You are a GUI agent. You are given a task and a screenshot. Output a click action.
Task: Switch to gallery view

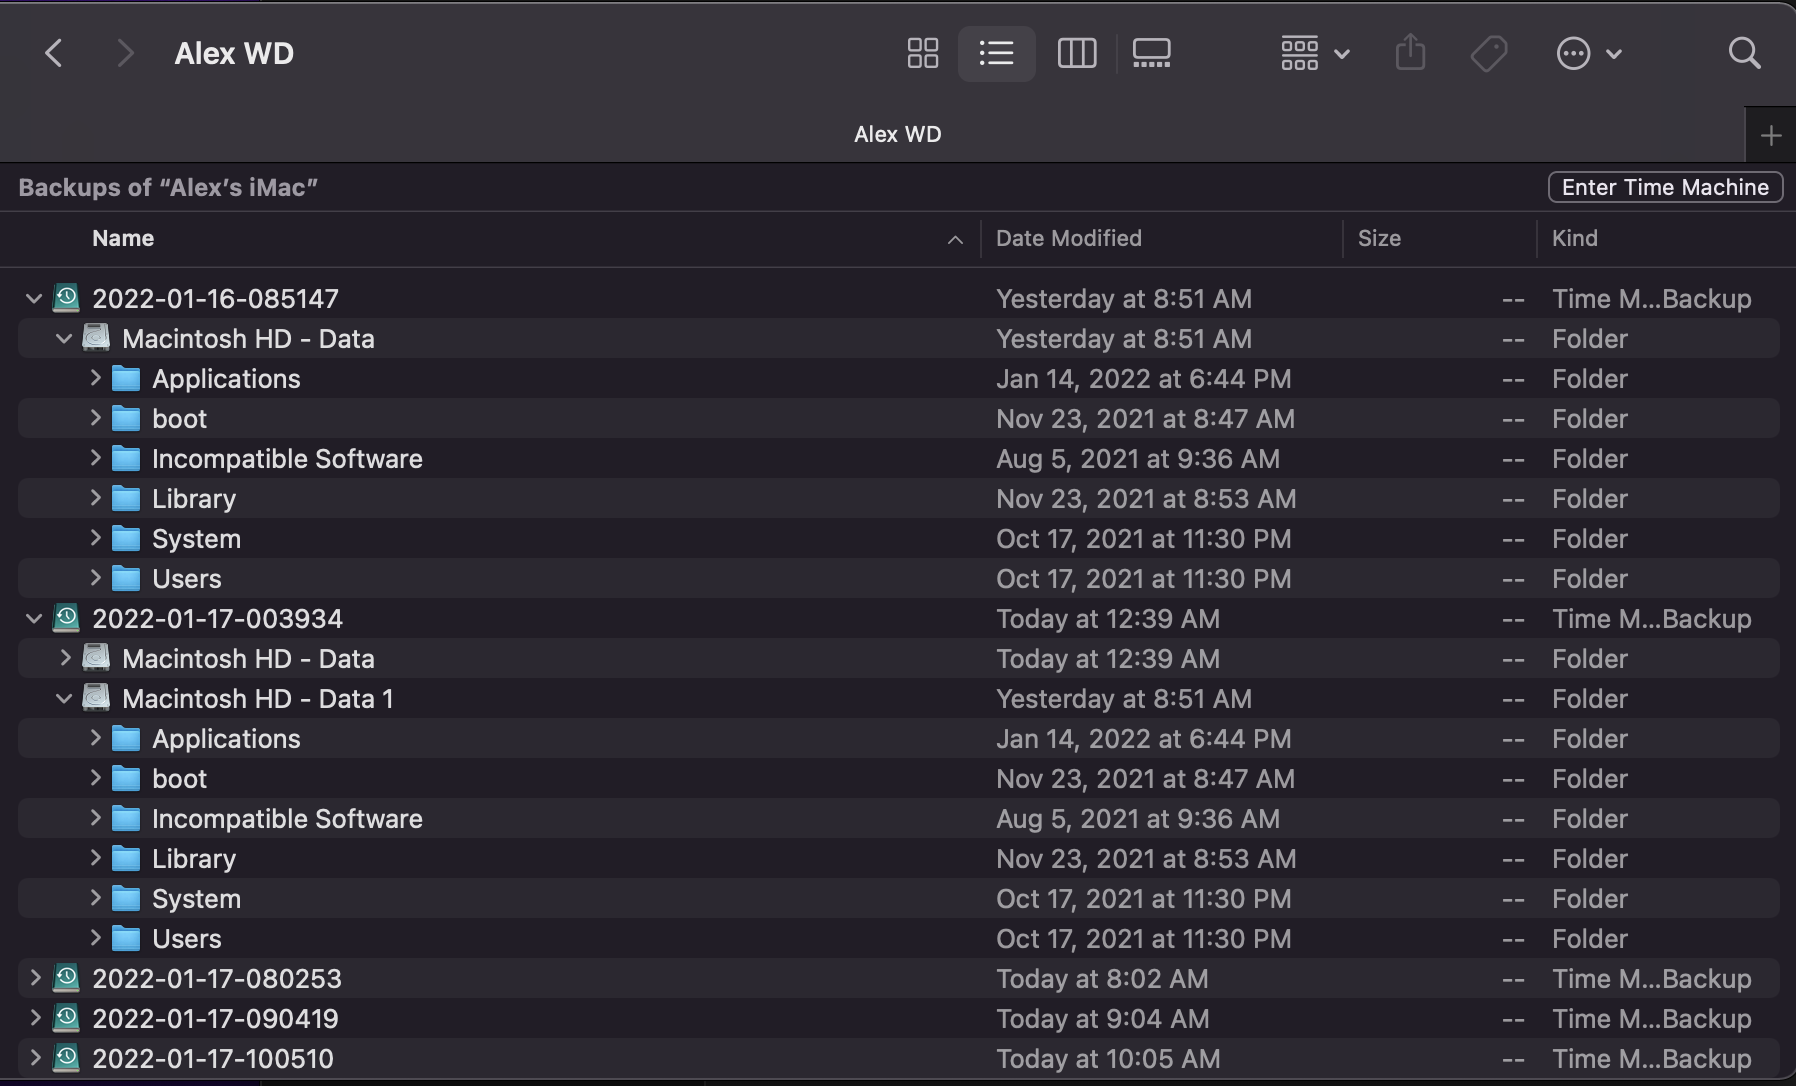click(1151, 53)
